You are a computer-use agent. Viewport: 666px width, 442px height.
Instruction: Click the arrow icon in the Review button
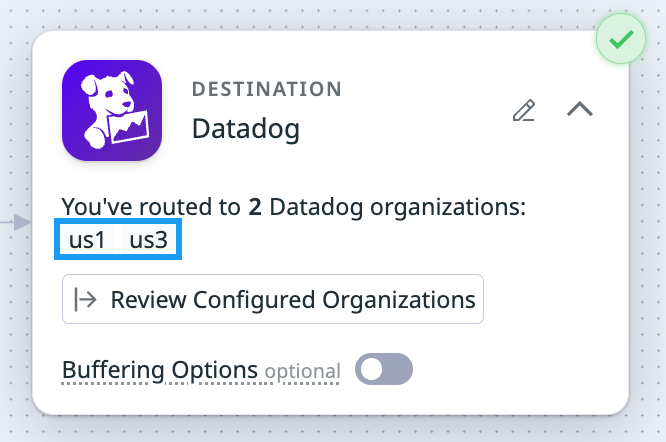(86, 299)
